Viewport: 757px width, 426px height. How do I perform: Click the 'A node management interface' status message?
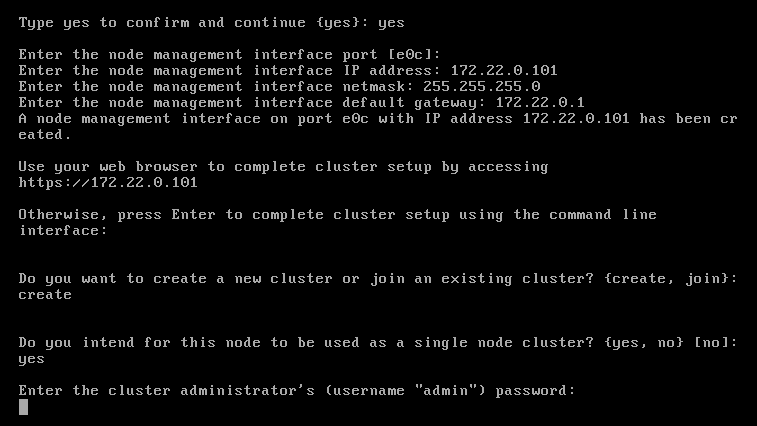pyautogui.click(x=378, y=127)
